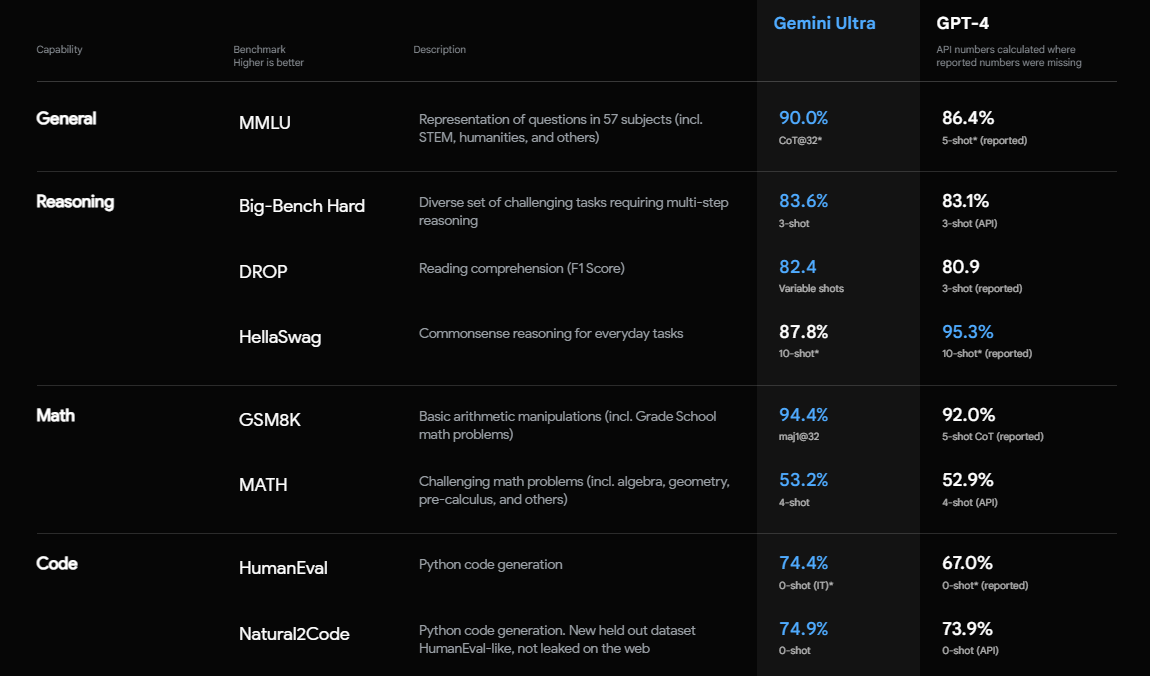The height and width of the screenshot is (676, 1150).
Task: Click the CoT@32* note
Action: click(x=800, y=141)
